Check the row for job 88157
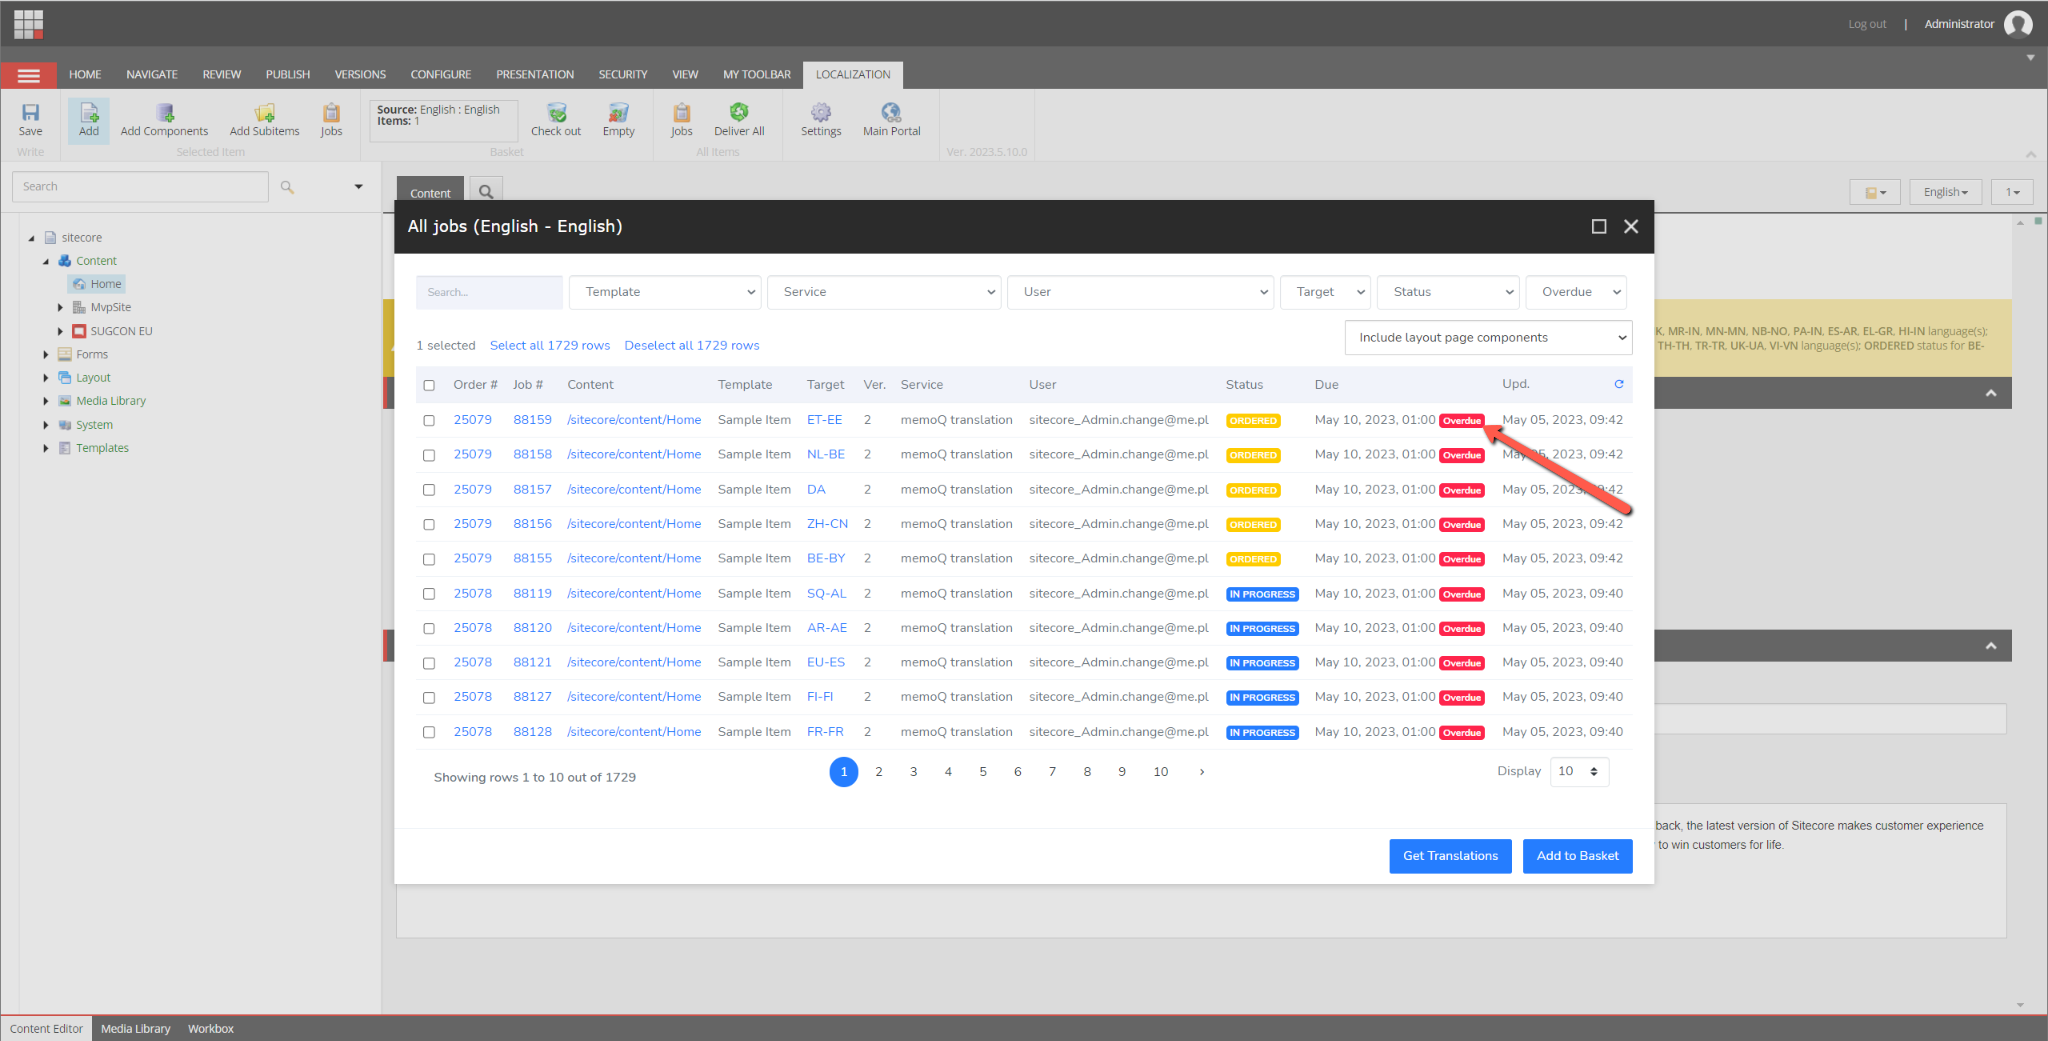2048x1041 pixels. pos(429,490)
